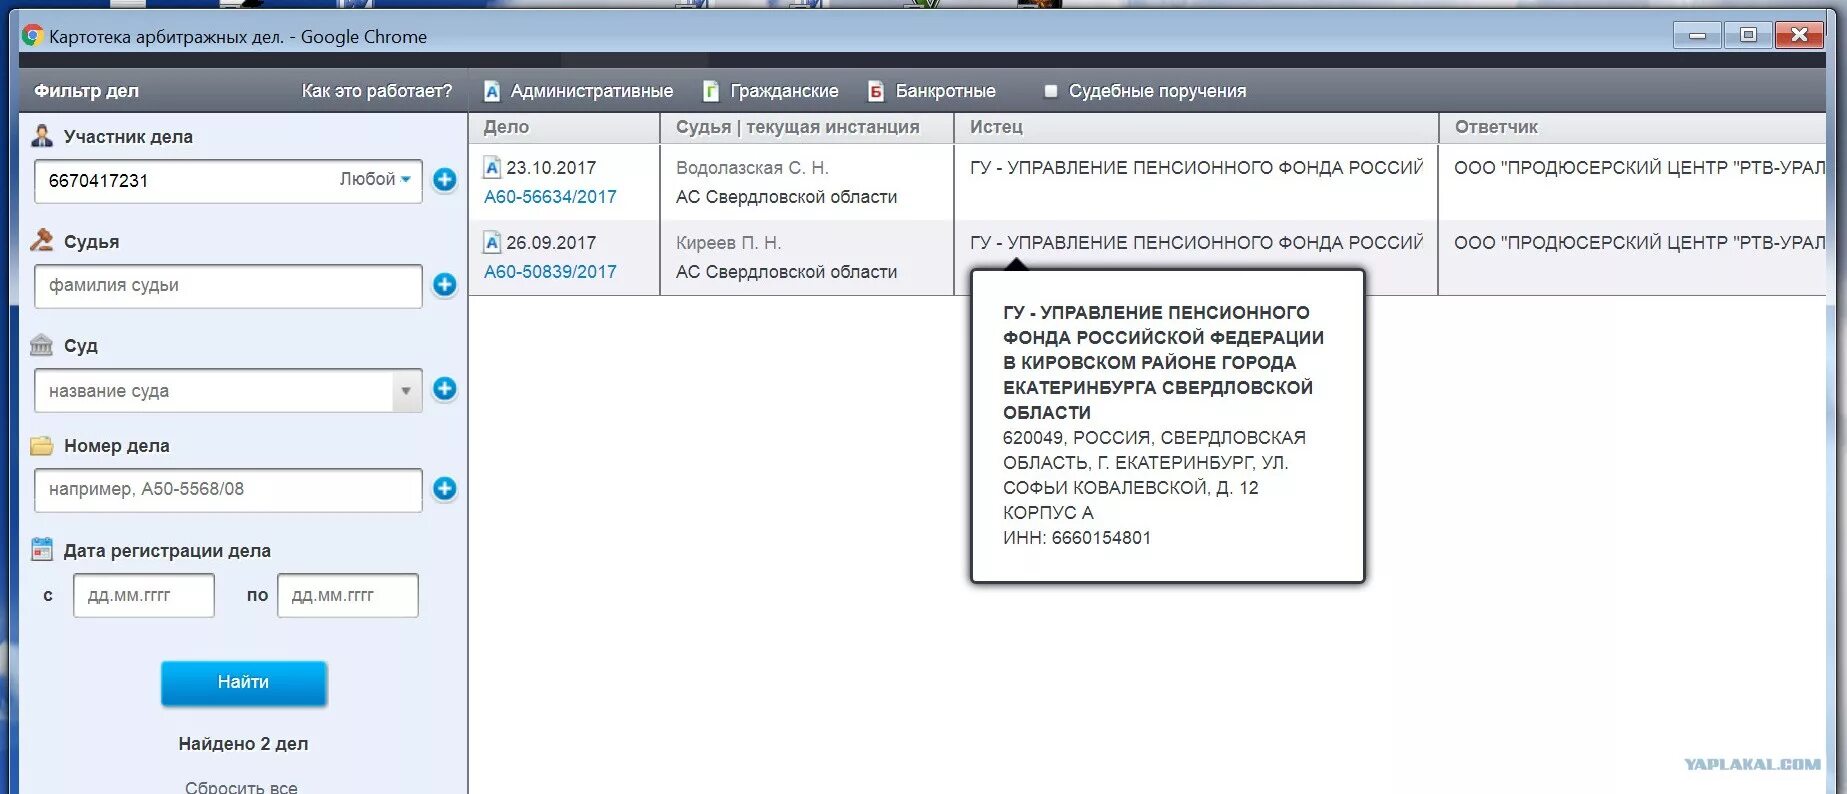Minimize the Chrome window
Image resolution: width=1847 pixels, height=794 pixels.
[1697, 35]
